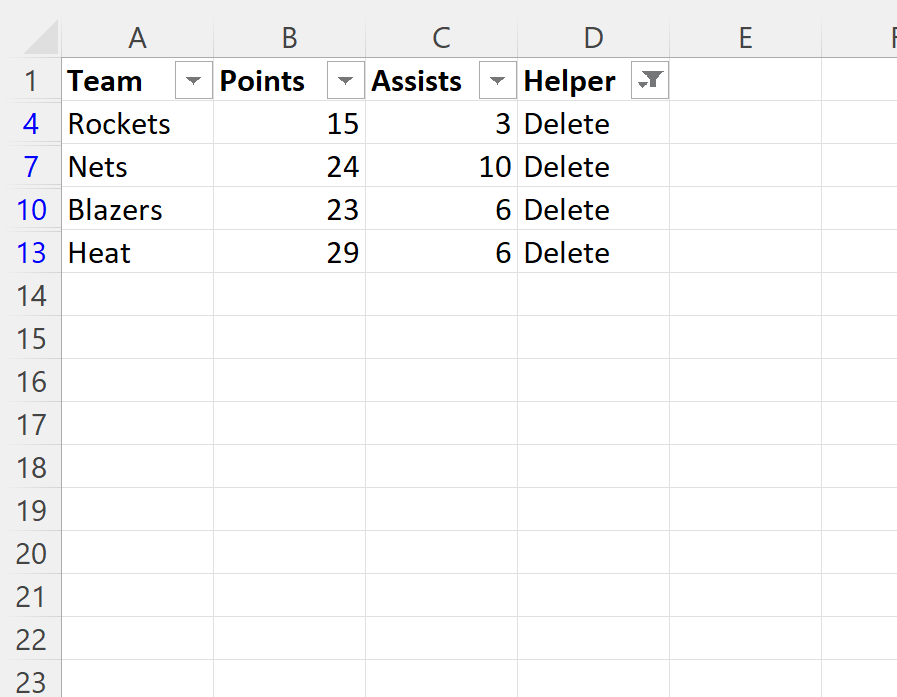Viewport: 897px width, 697px height.
Task: Select column B header
Action: pyautogui.click(x=289, y=38)
